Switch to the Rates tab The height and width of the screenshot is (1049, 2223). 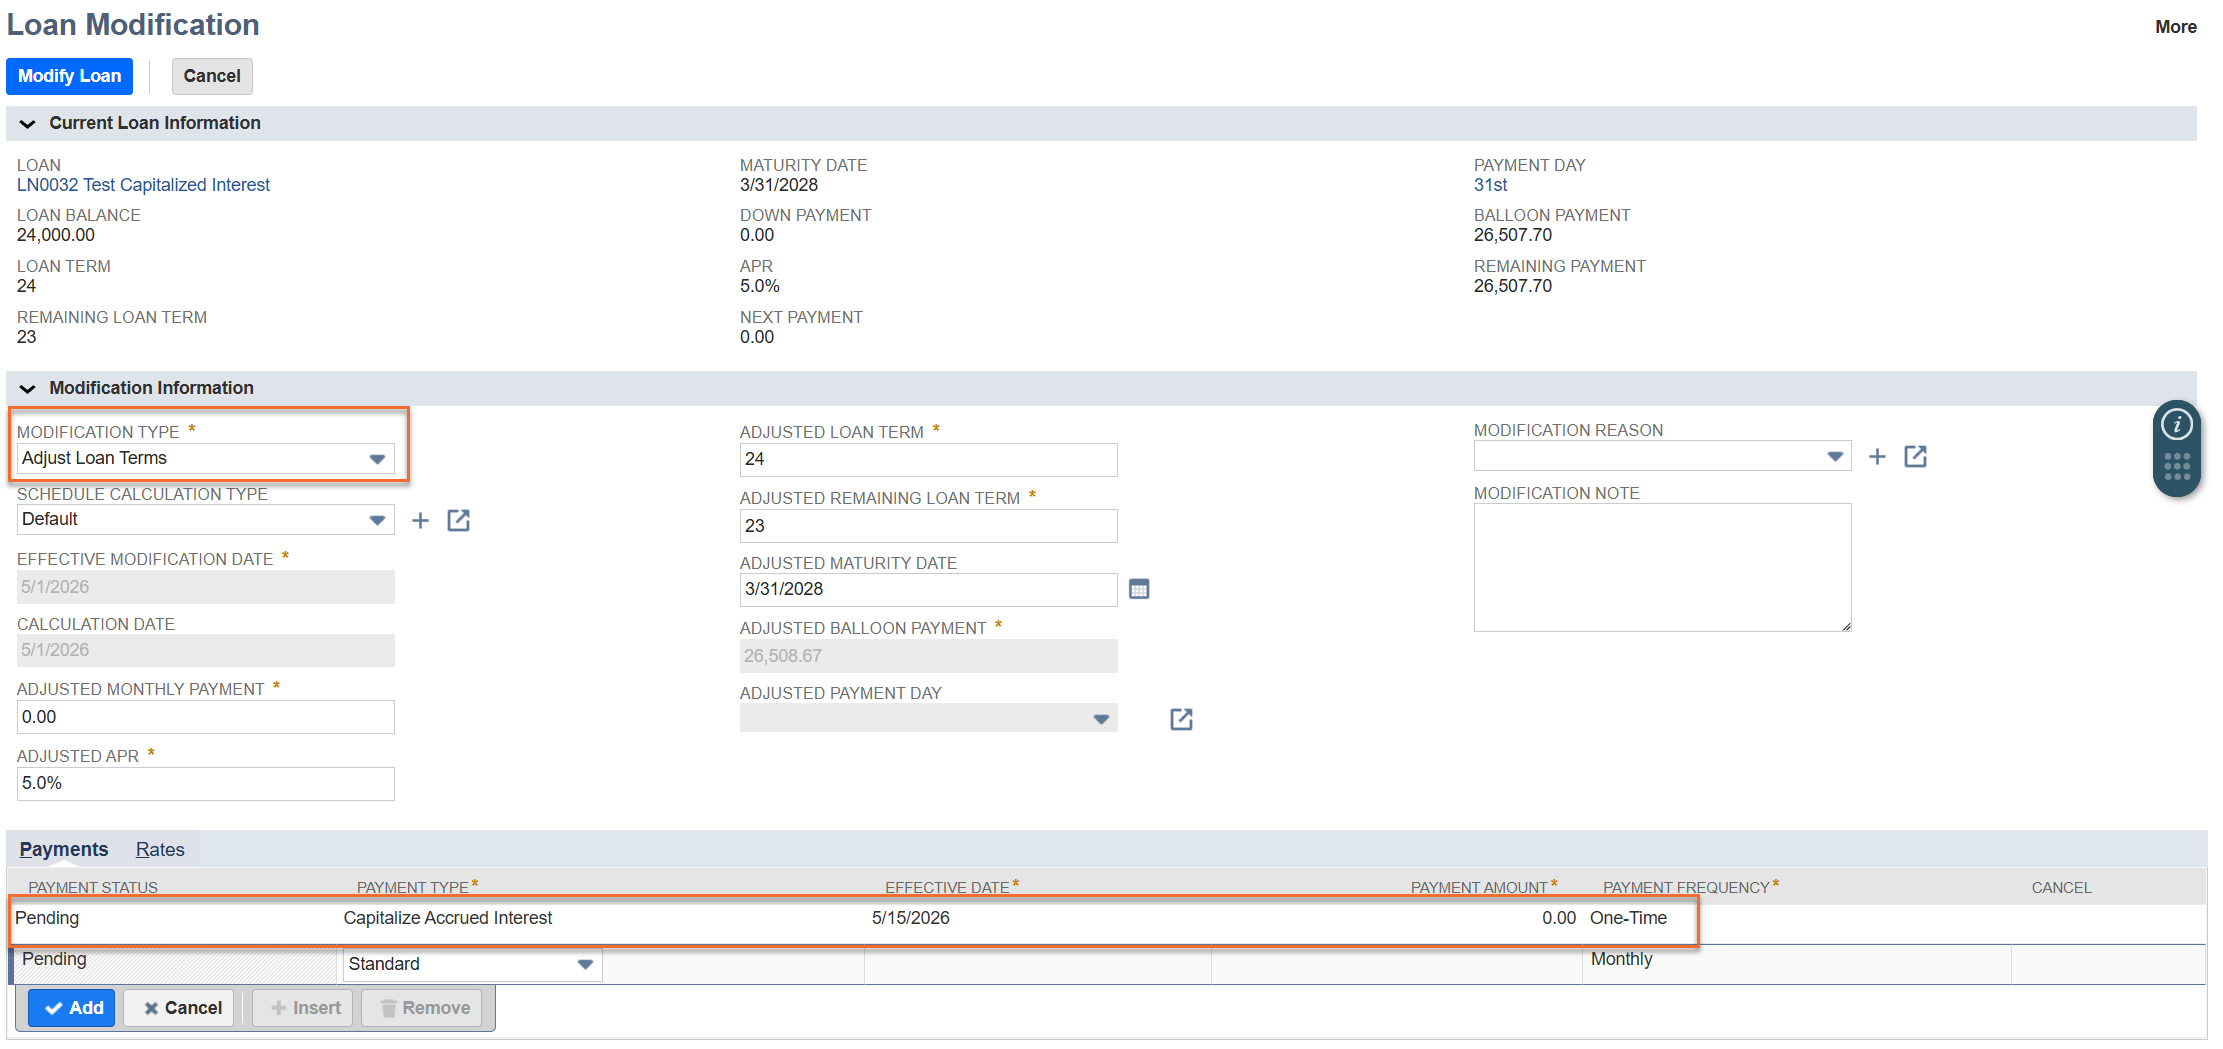click(160, 849)
